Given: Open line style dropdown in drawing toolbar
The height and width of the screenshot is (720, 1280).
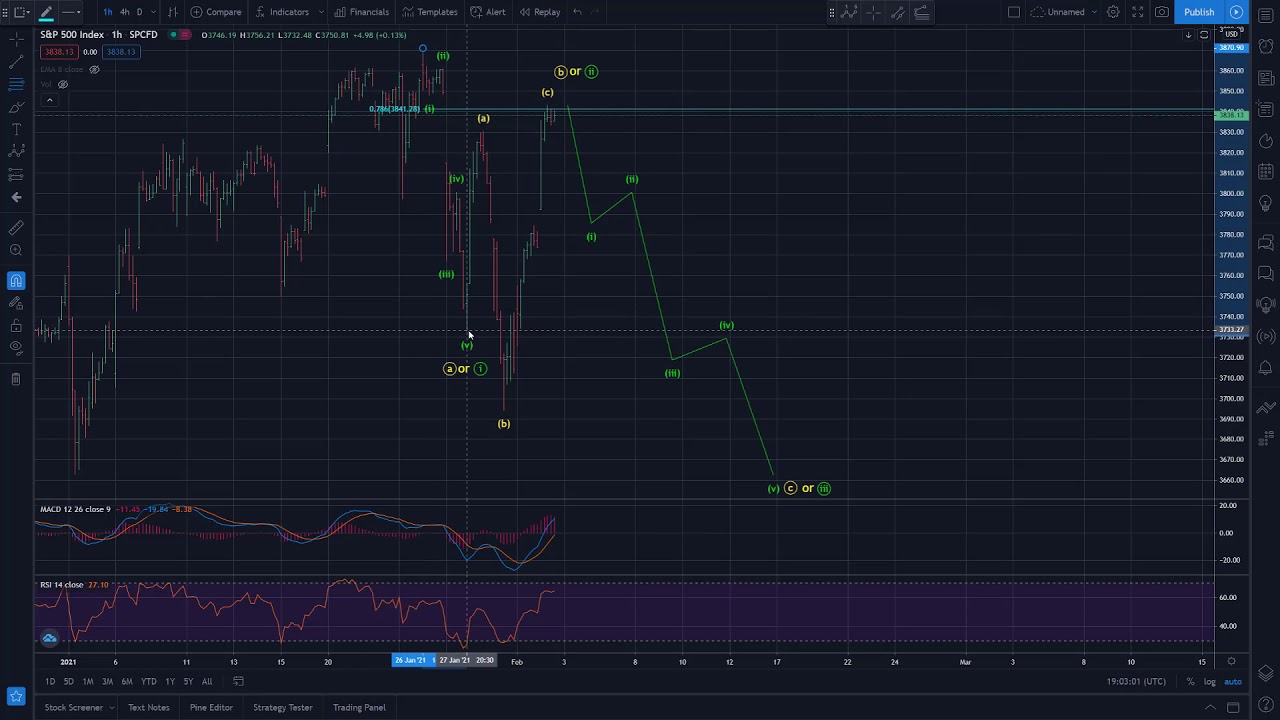Looking at the screenshot, I should 70,12.
